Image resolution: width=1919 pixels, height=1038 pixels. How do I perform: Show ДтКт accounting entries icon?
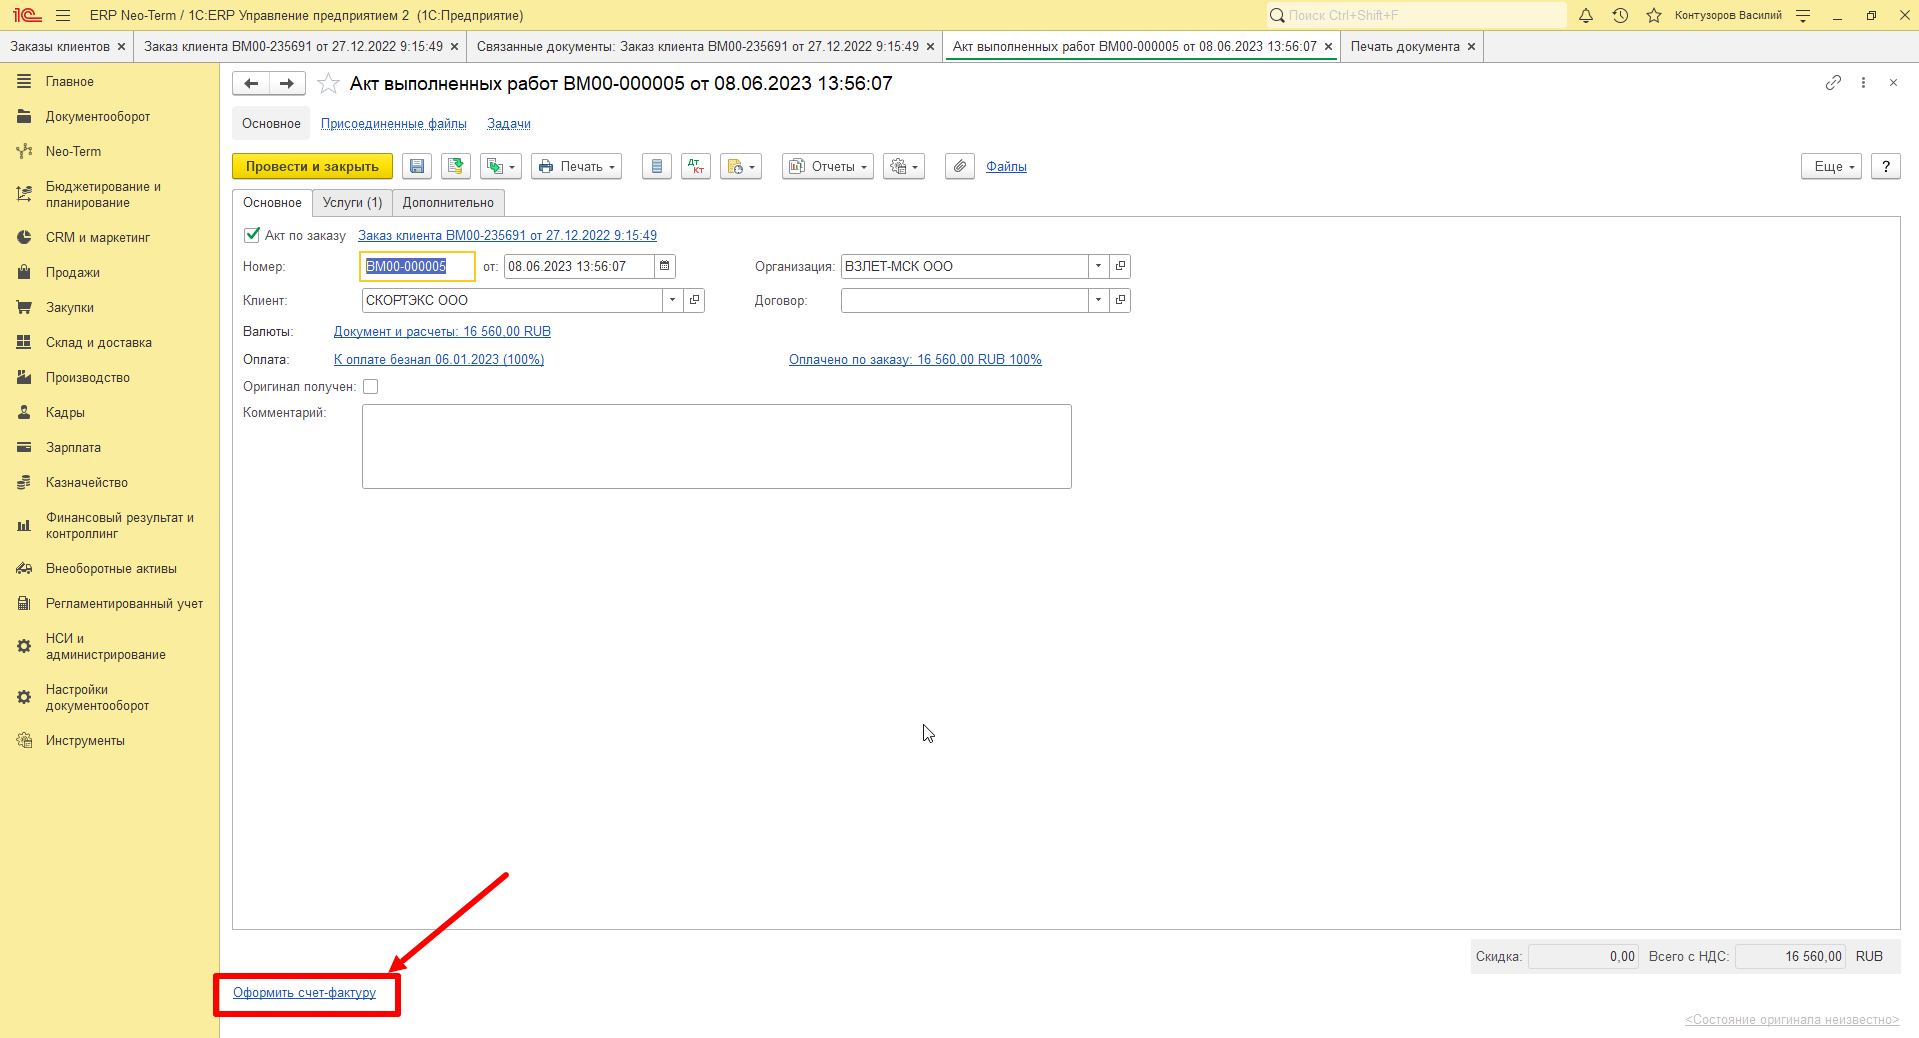[696, 167]
